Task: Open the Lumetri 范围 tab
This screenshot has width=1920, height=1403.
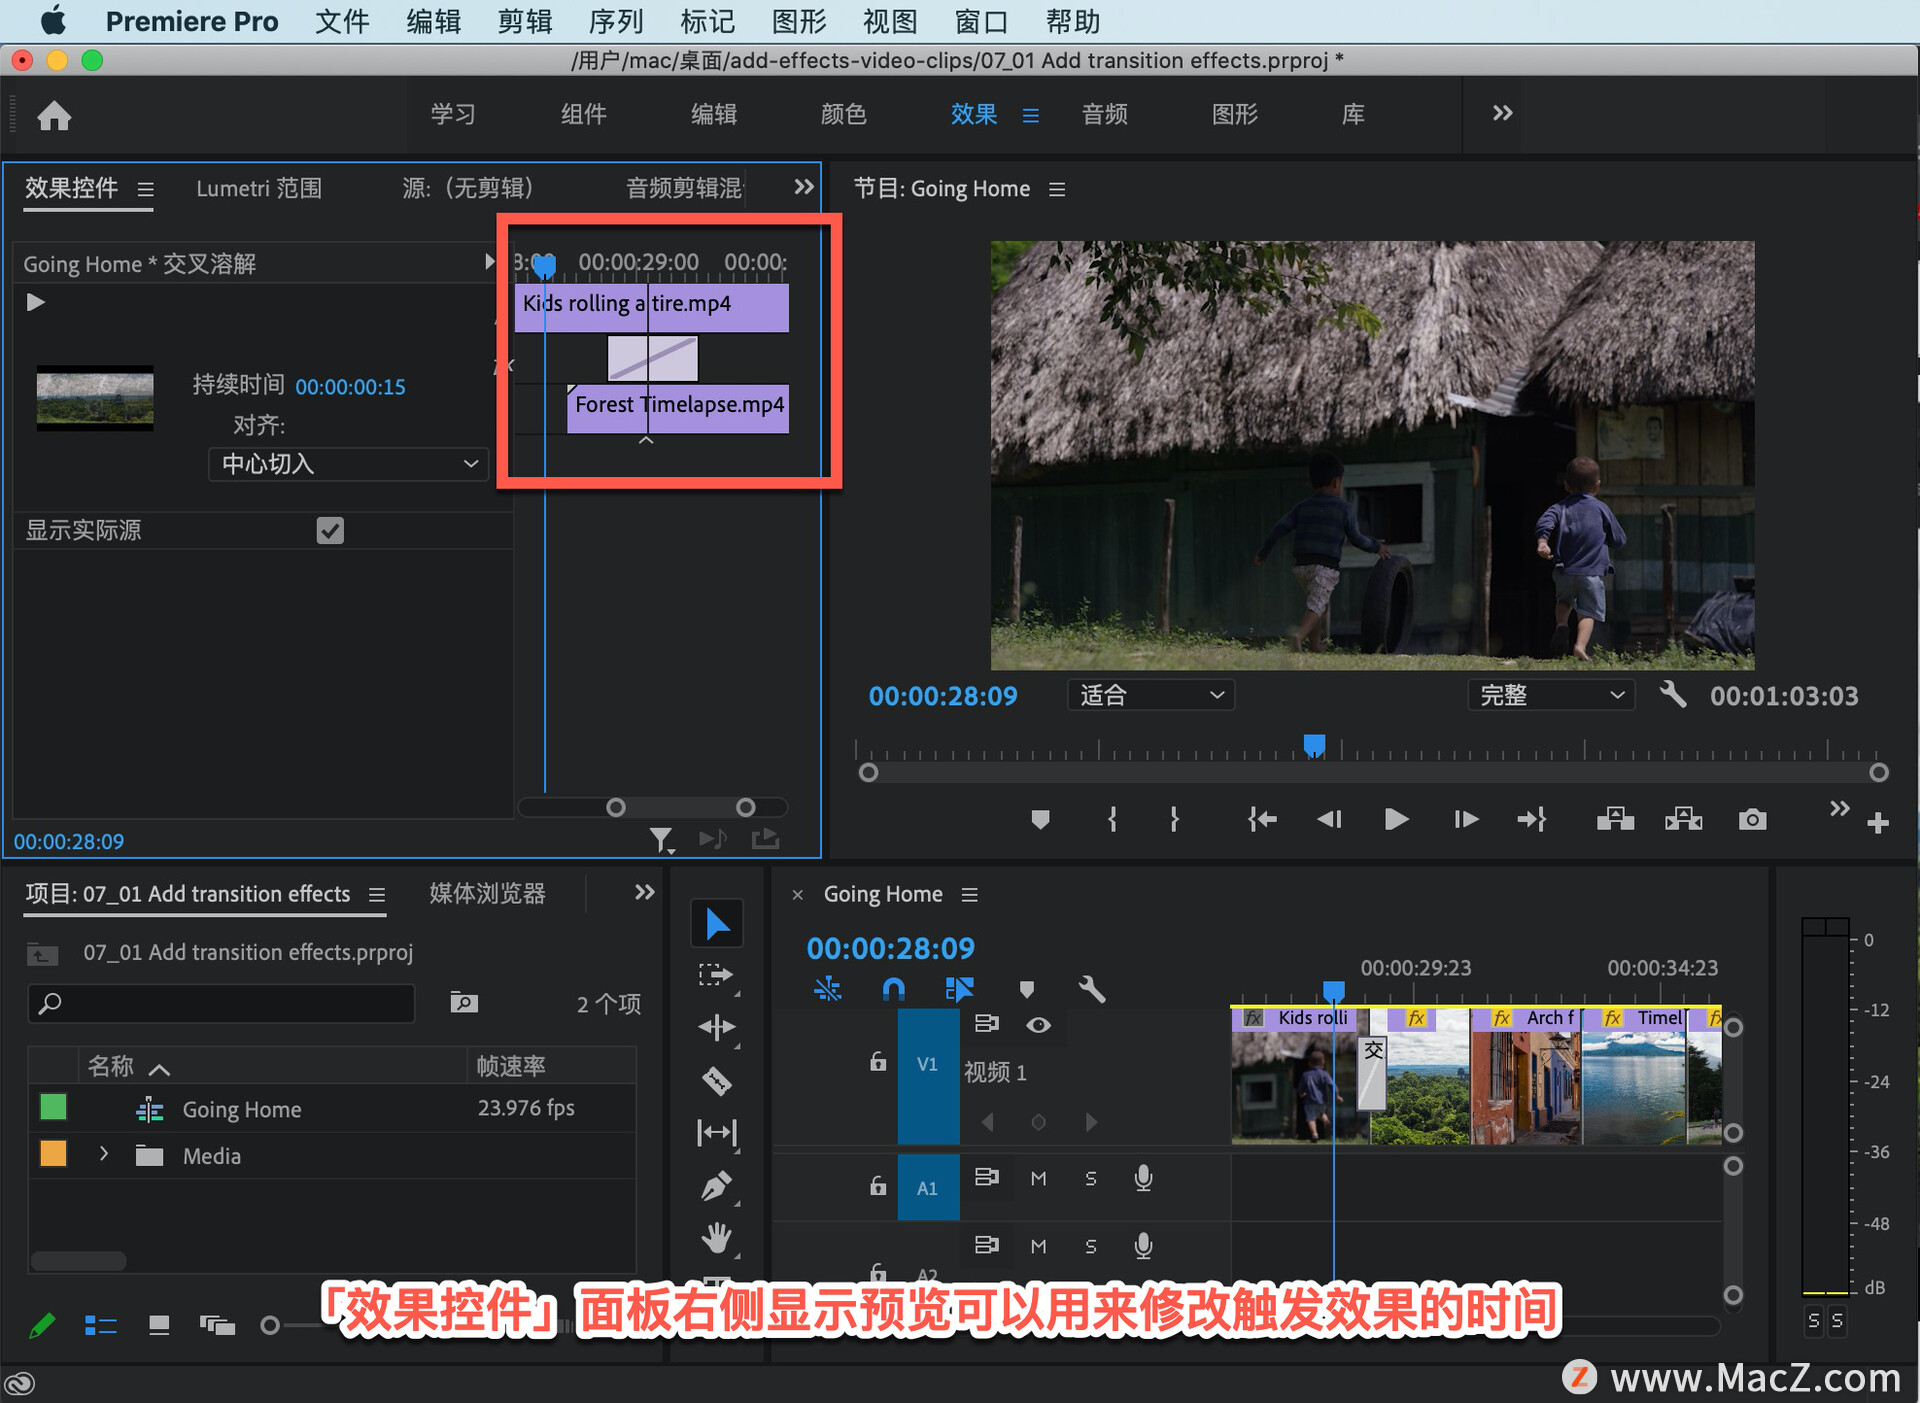Action: [259, 188]
